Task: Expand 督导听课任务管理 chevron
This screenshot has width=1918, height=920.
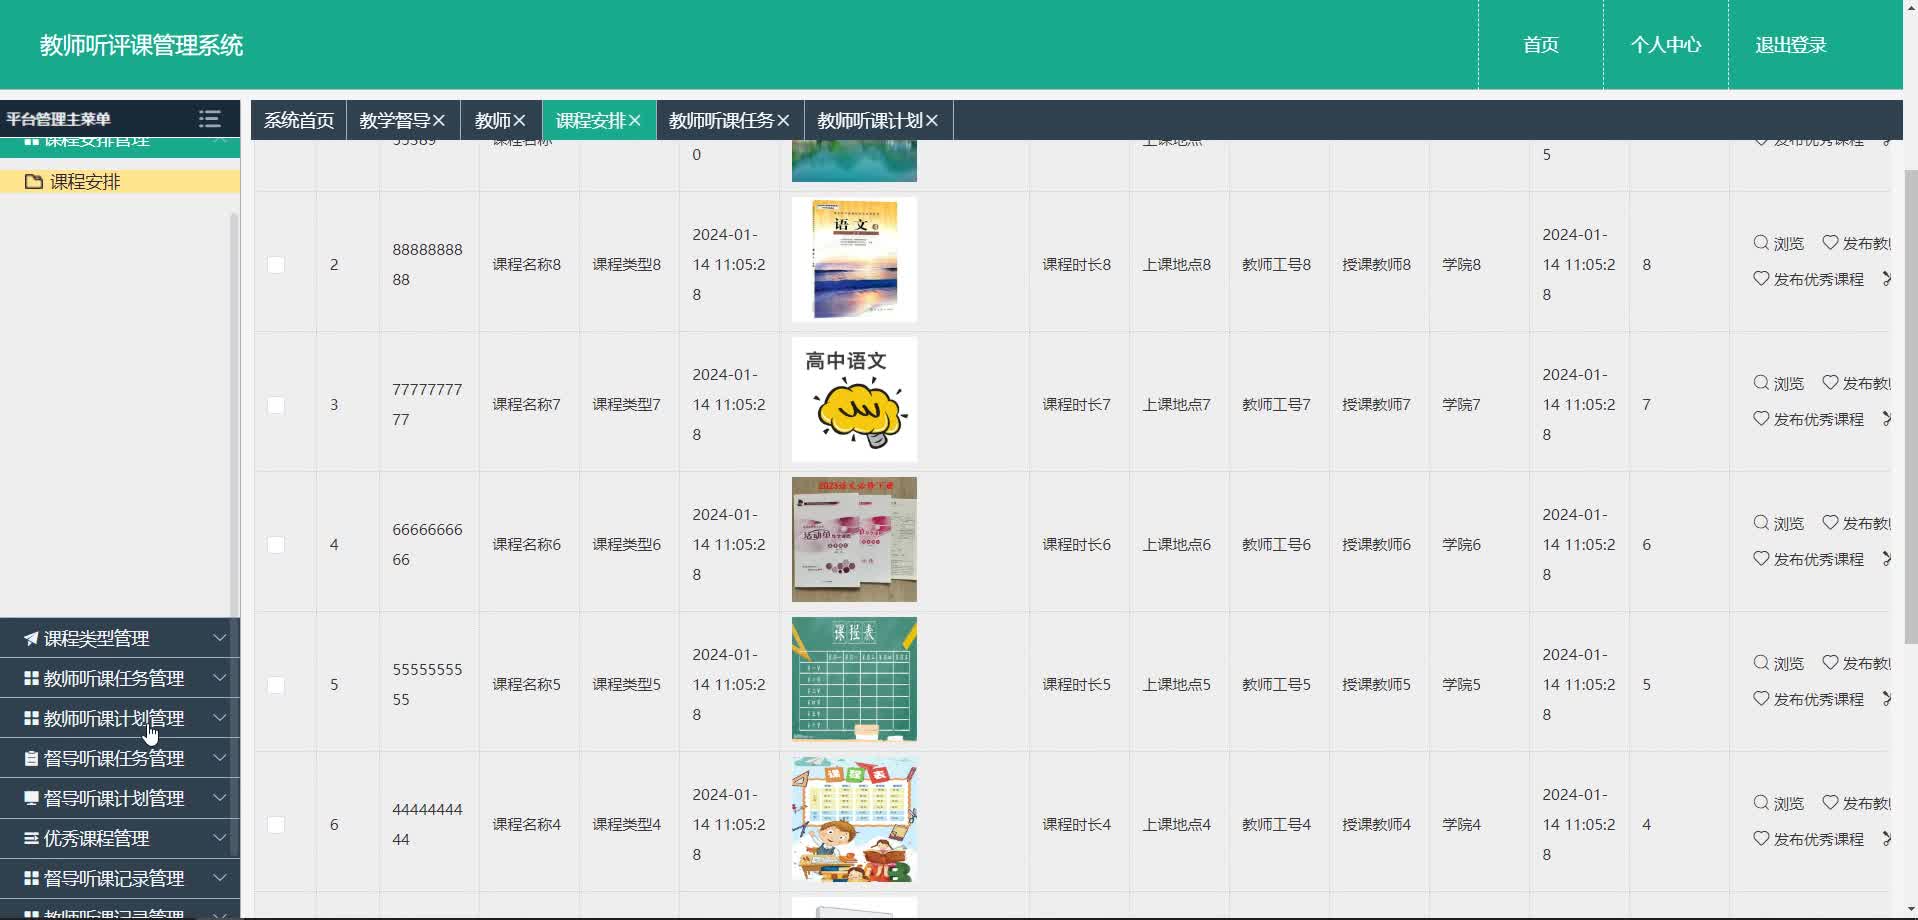Action: pos(219,757)
